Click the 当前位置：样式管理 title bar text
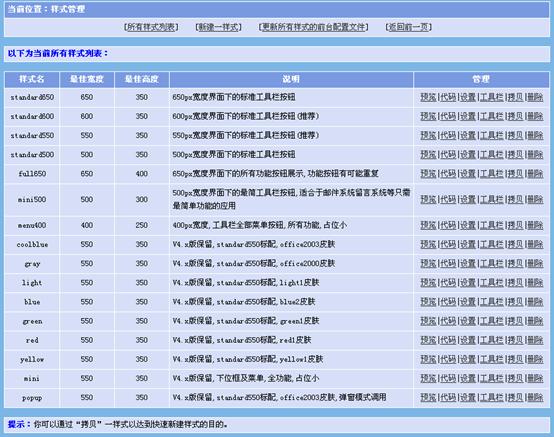This screenshot has width=554, height=437. coord(46,9)
